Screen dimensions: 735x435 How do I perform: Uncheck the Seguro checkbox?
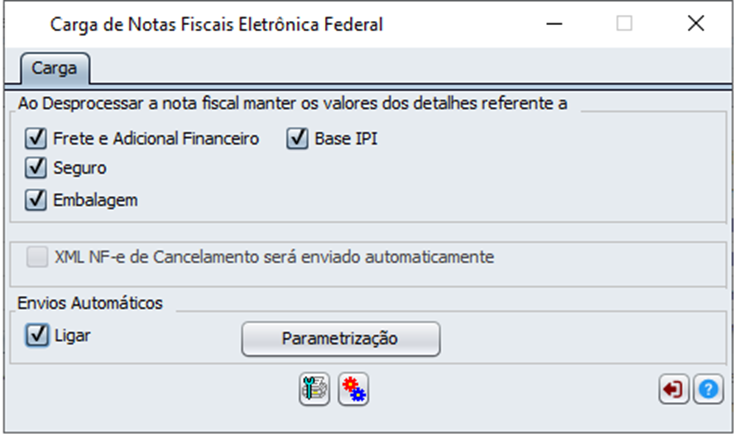coord(36,168)
